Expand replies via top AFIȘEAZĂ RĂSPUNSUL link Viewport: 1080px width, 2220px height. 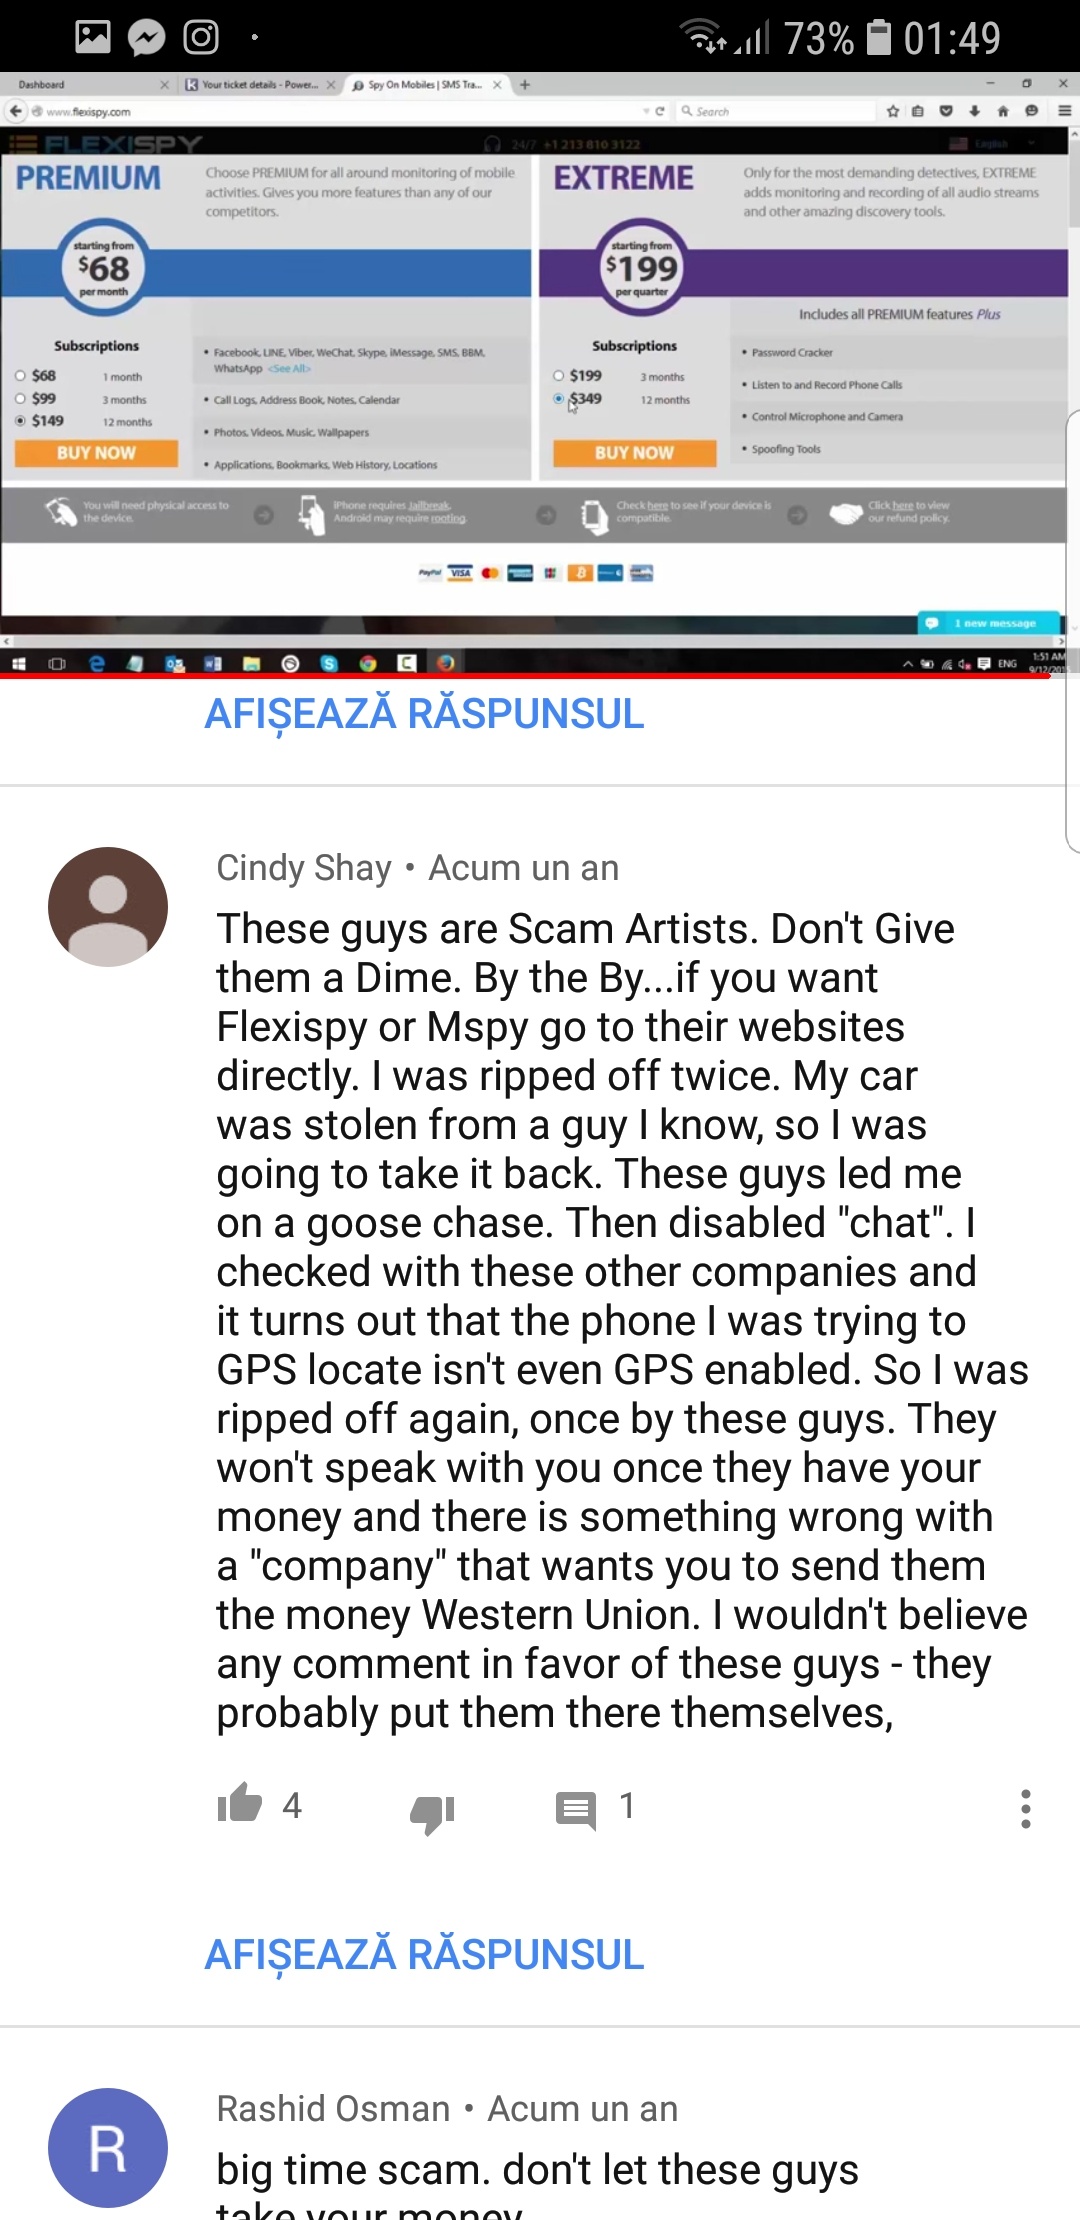coord(424,713)
